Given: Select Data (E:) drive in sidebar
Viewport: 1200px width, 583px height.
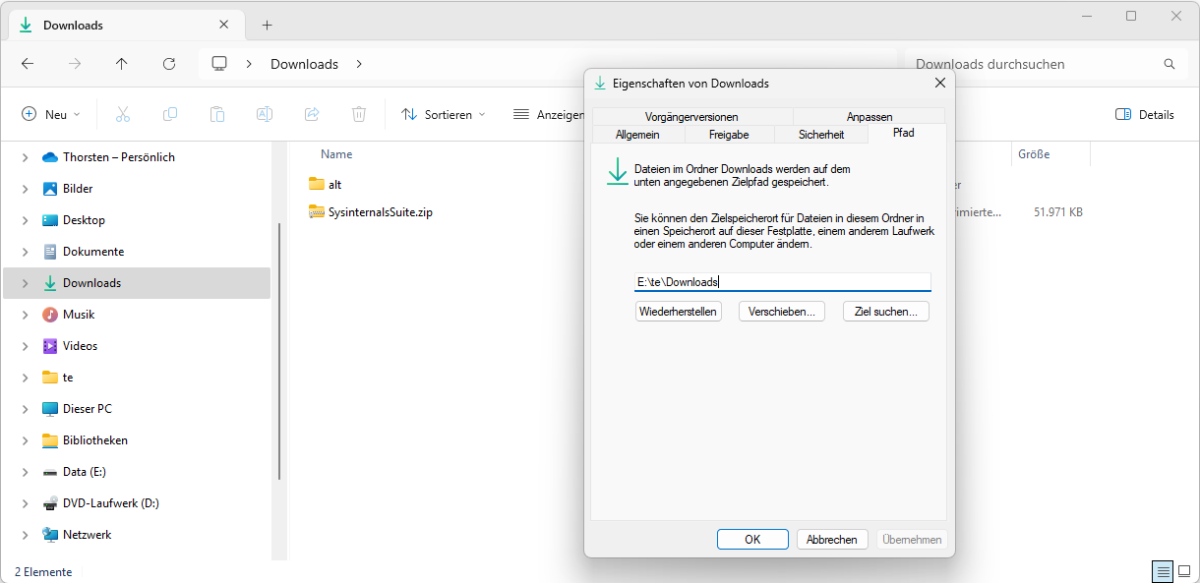Looking at the screenshot, I should [84, 472].
